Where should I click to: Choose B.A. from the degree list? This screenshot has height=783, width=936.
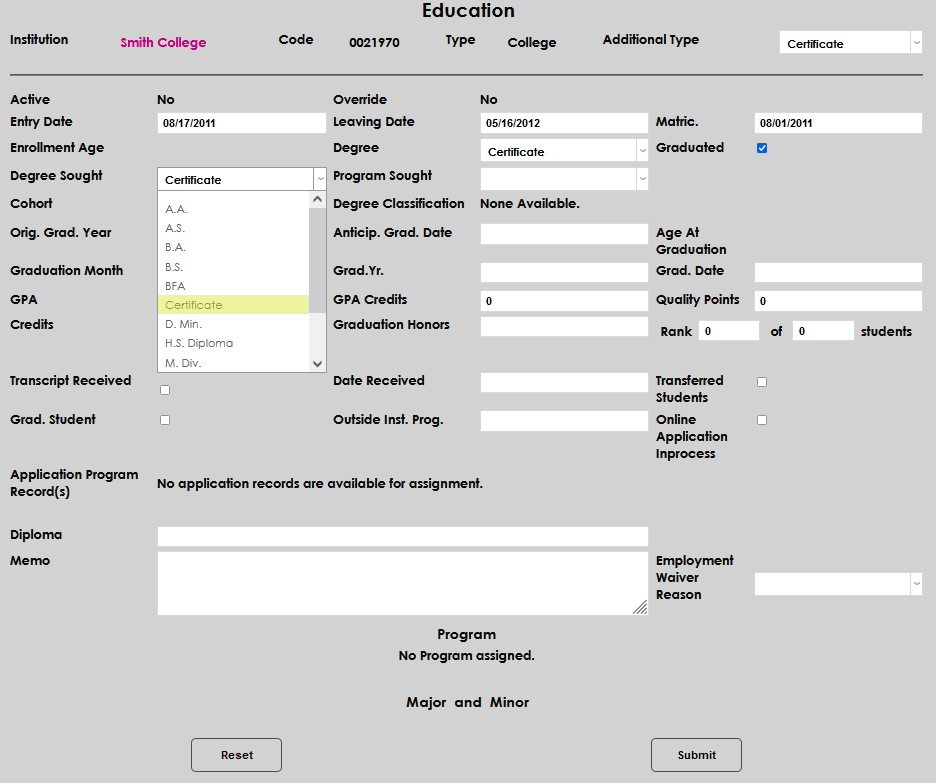pyautogui.click(x=176, y=247)
